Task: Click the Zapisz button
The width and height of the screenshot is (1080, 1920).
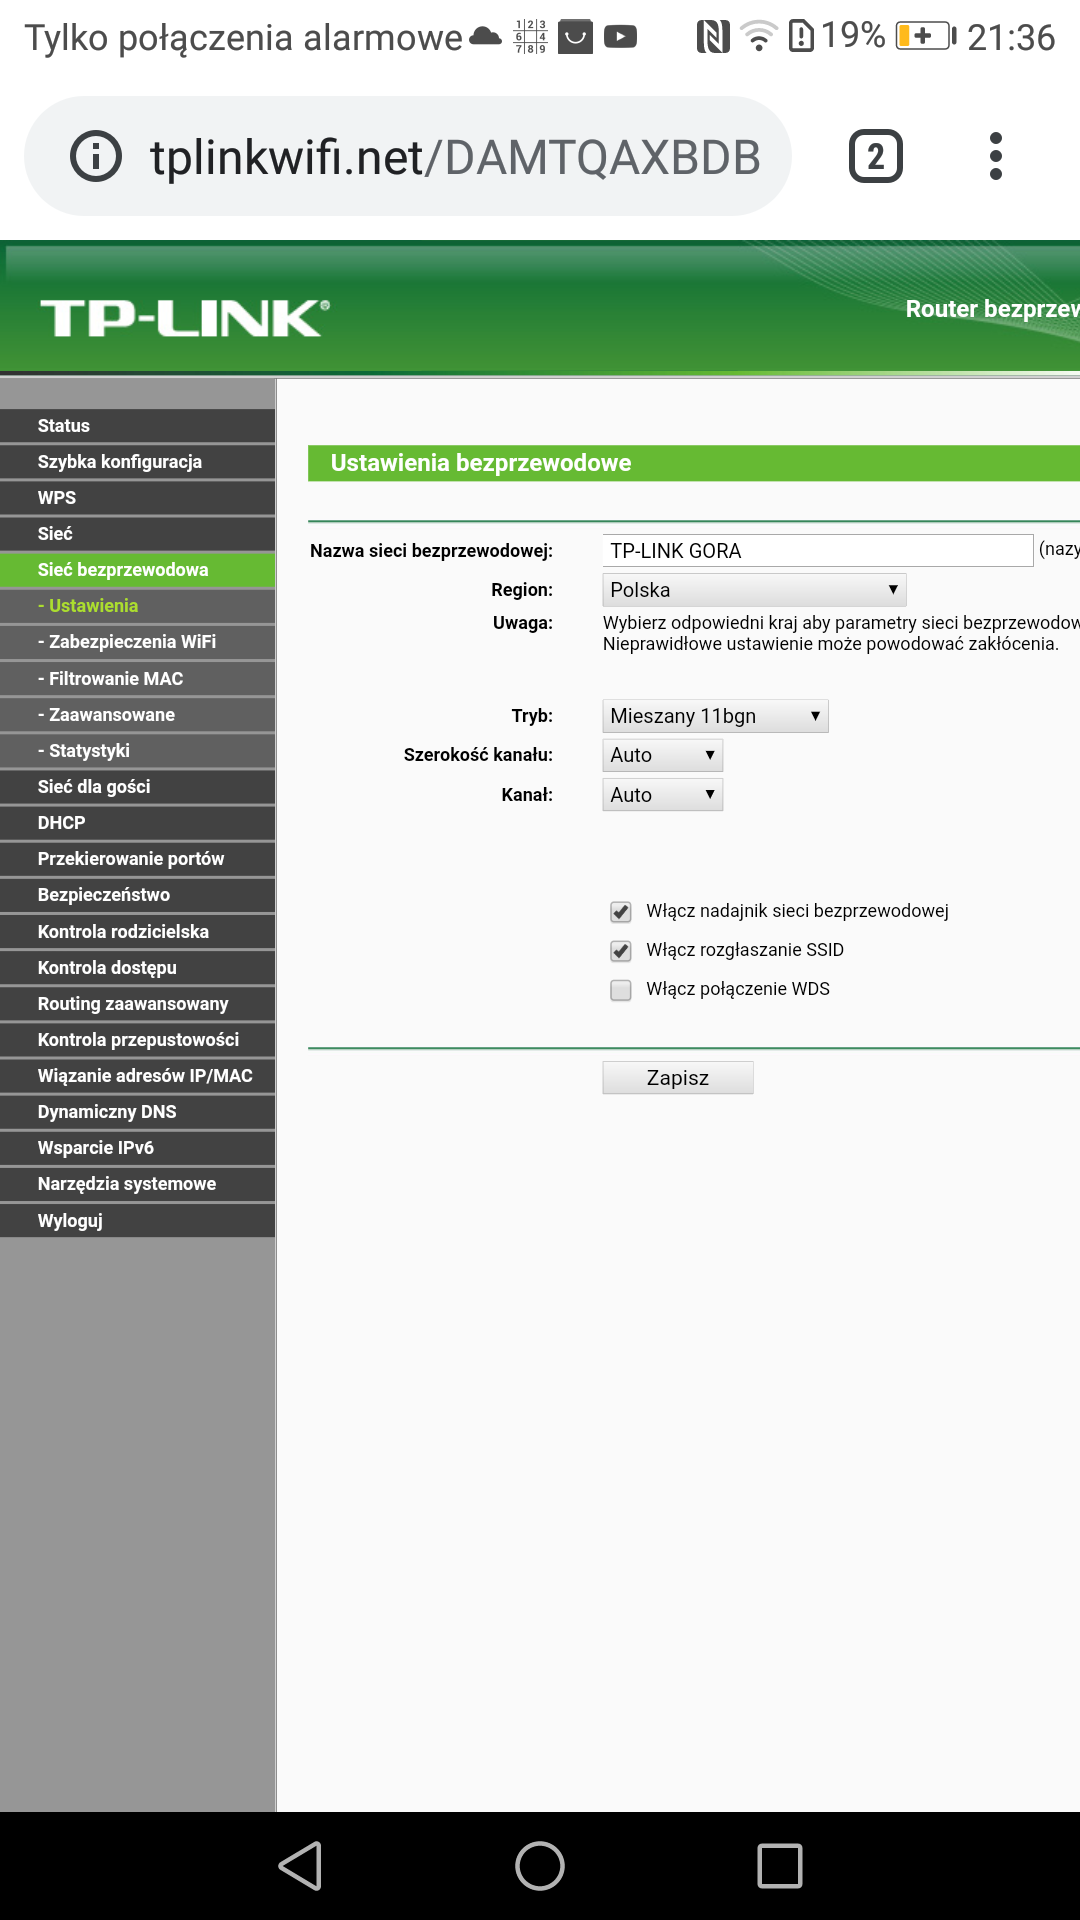Action: click(678, 1078)
